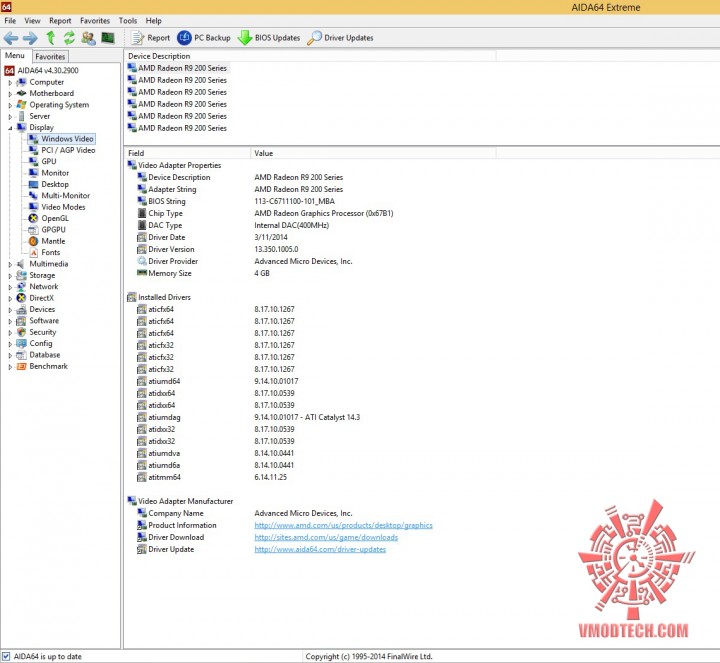The width and height of the screenshot is (720, 663).
Task: Open the amd.com desktop graphics product link
Action: coord(343,525)
